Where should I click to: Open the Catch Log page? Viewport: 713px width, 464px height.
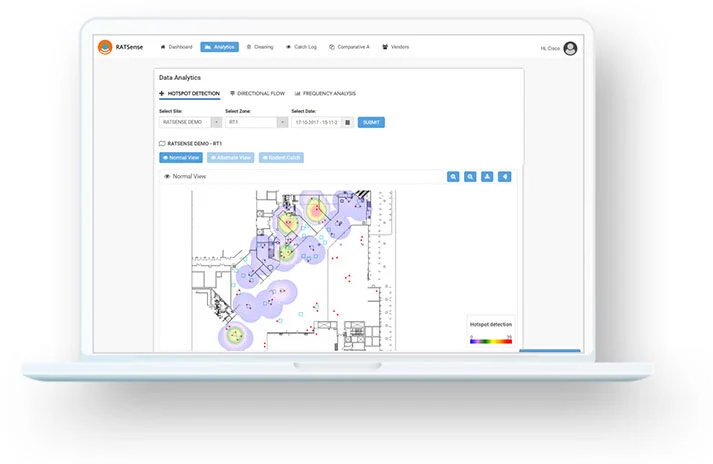(x=302, y=47)
